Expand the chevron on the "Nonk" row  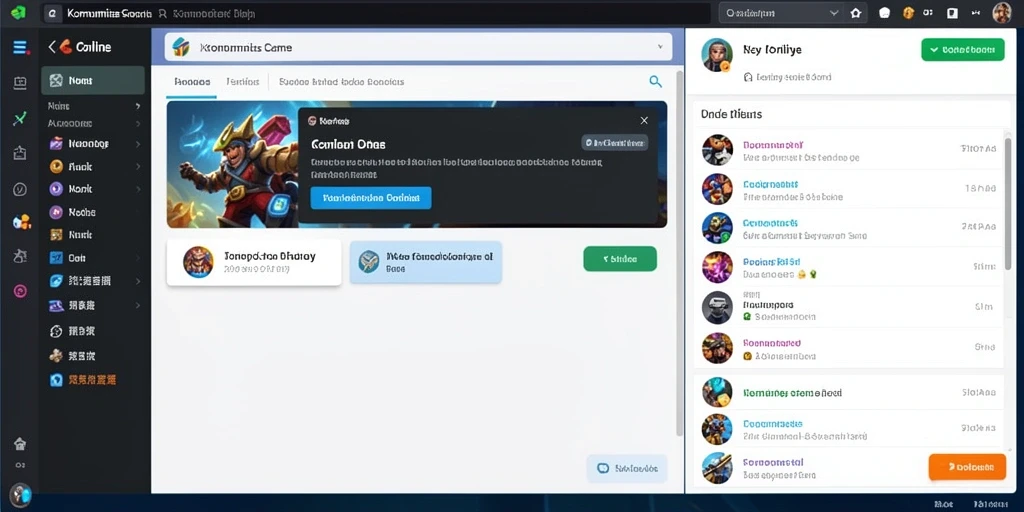[138, 189]
